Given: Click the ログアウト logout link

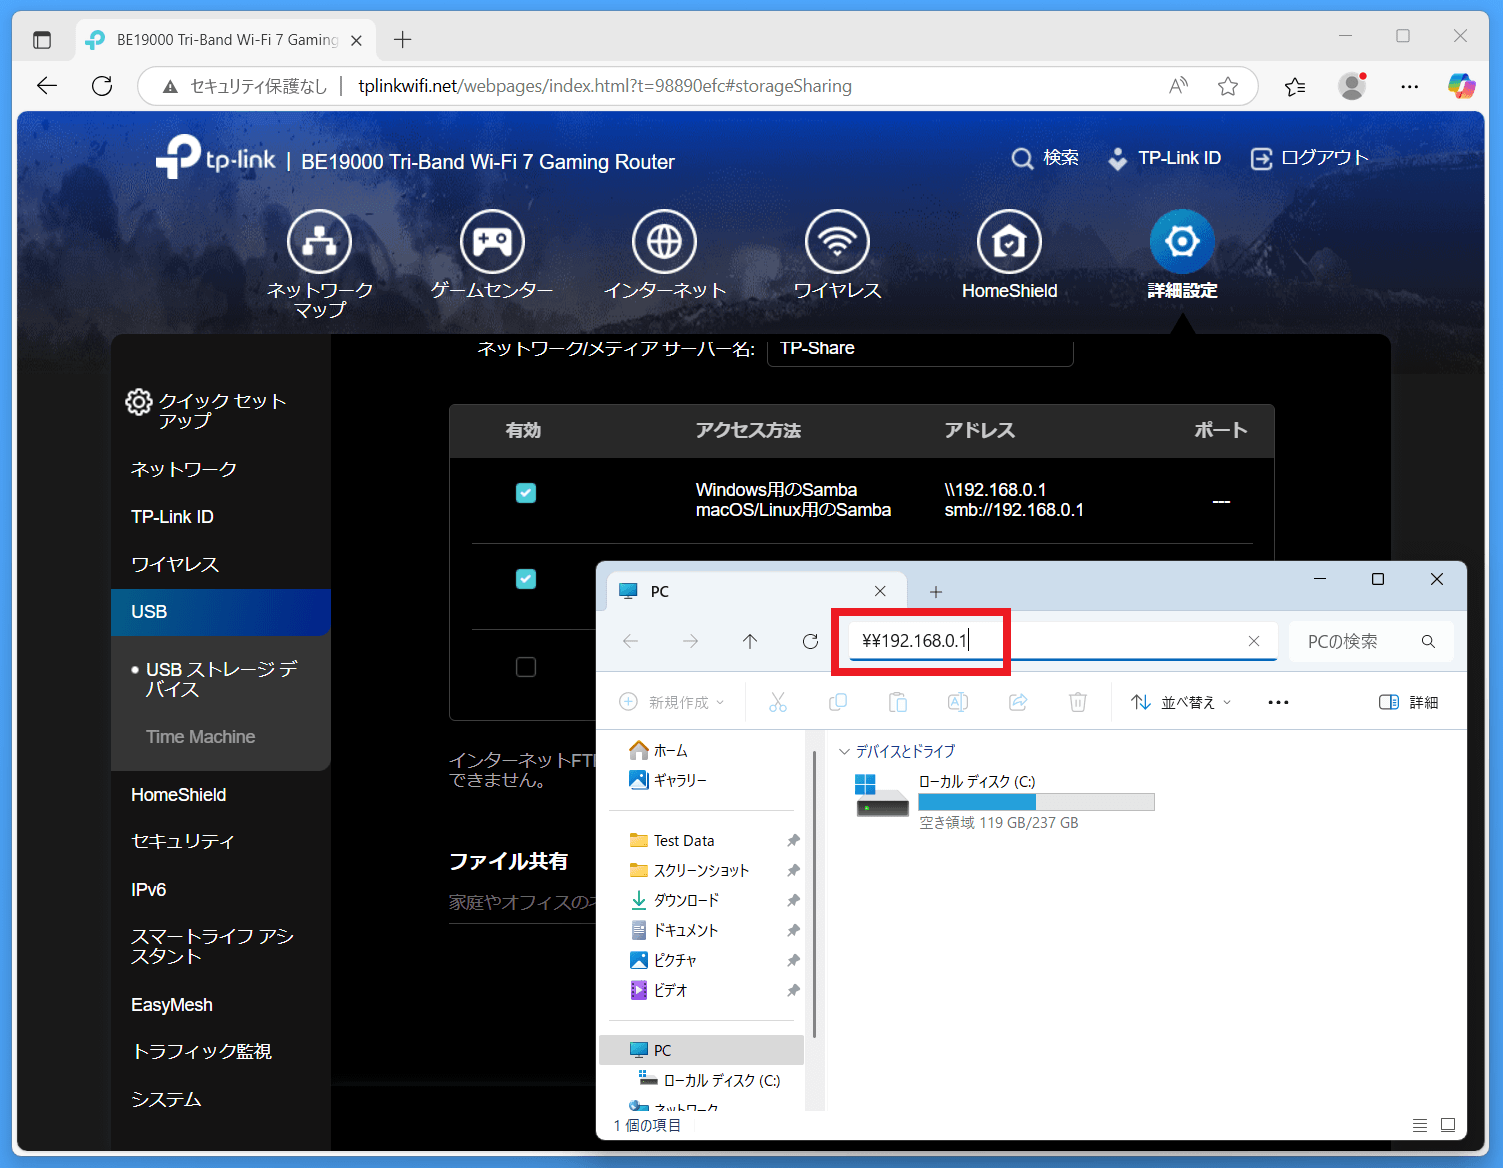Looking at the screenshot, I should pyautogui.click(x=1309, y=158).
